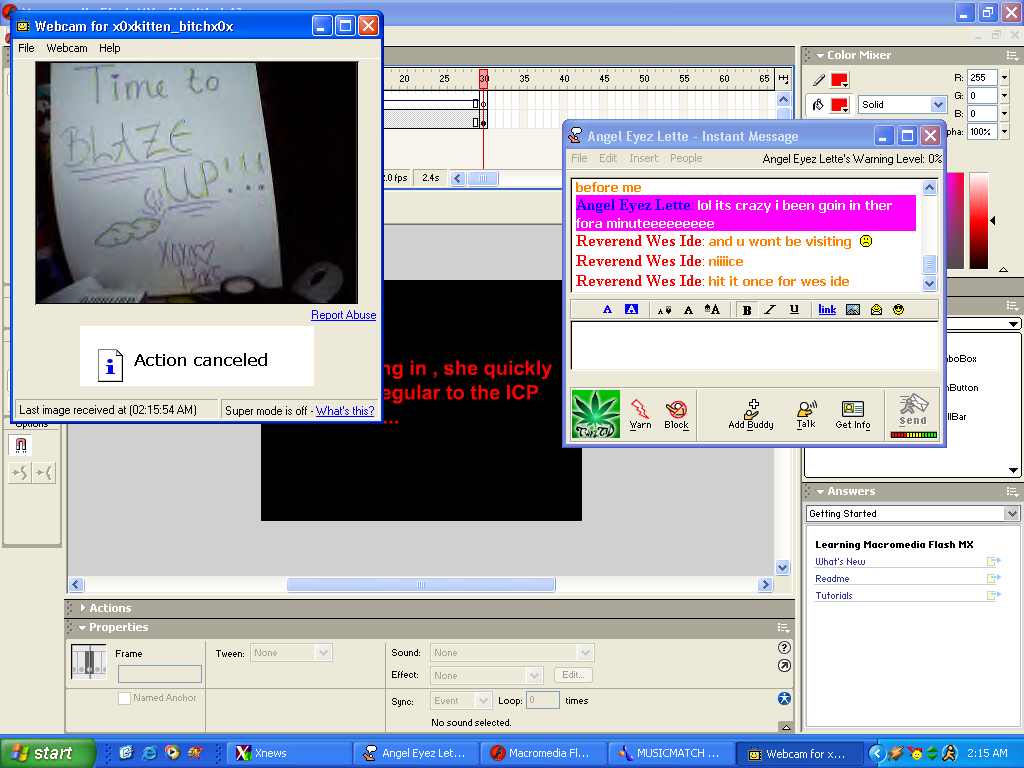
Task: Insert a smiley with the emoticon icon
Action: tap(898, 310)
